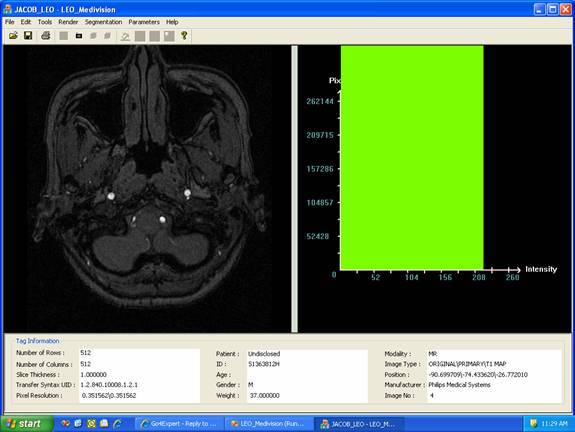Switch to GoExpert taskbar window
Image resolution: width=575 pixels, height=432 pixels.
(180, 424)
